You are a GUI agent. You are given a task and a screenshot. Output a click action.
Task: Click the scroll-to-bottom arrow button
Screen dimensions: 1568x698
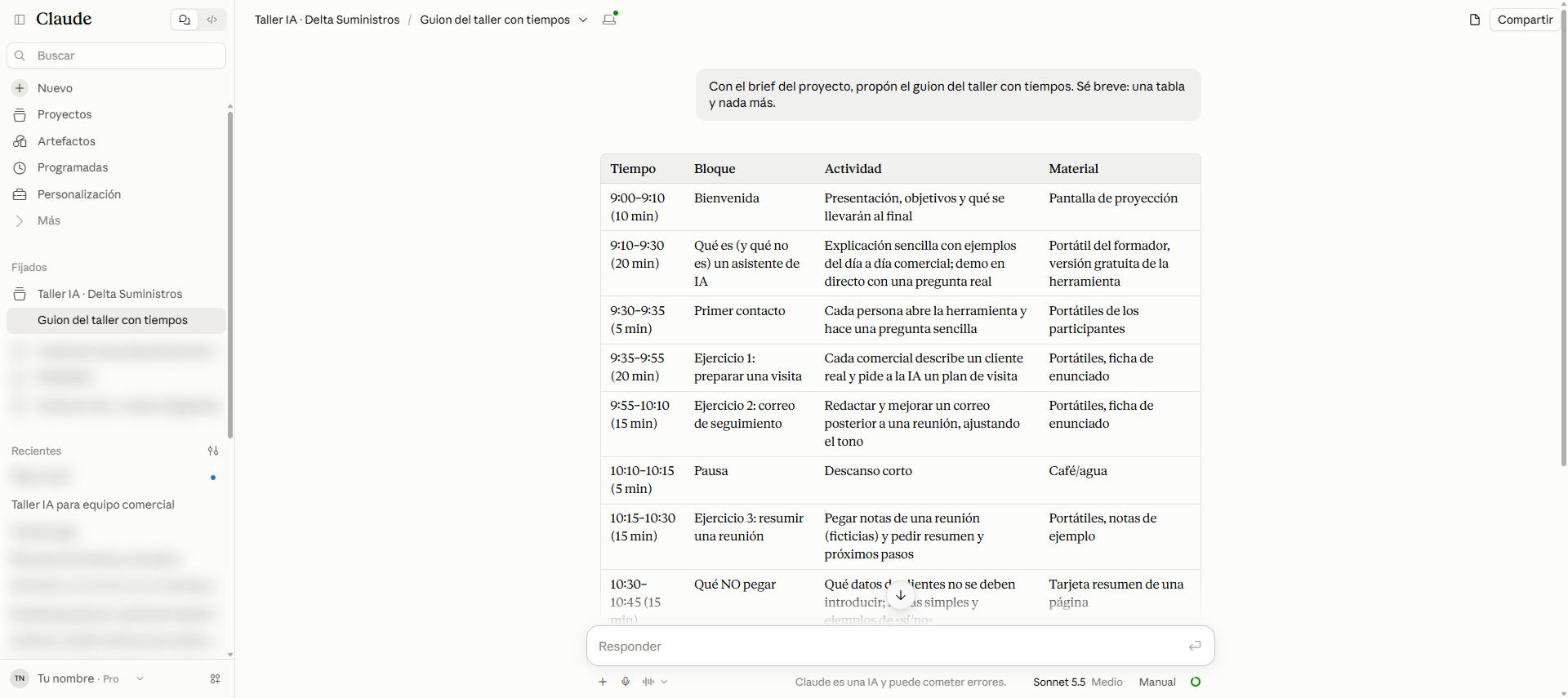(900, 595)
